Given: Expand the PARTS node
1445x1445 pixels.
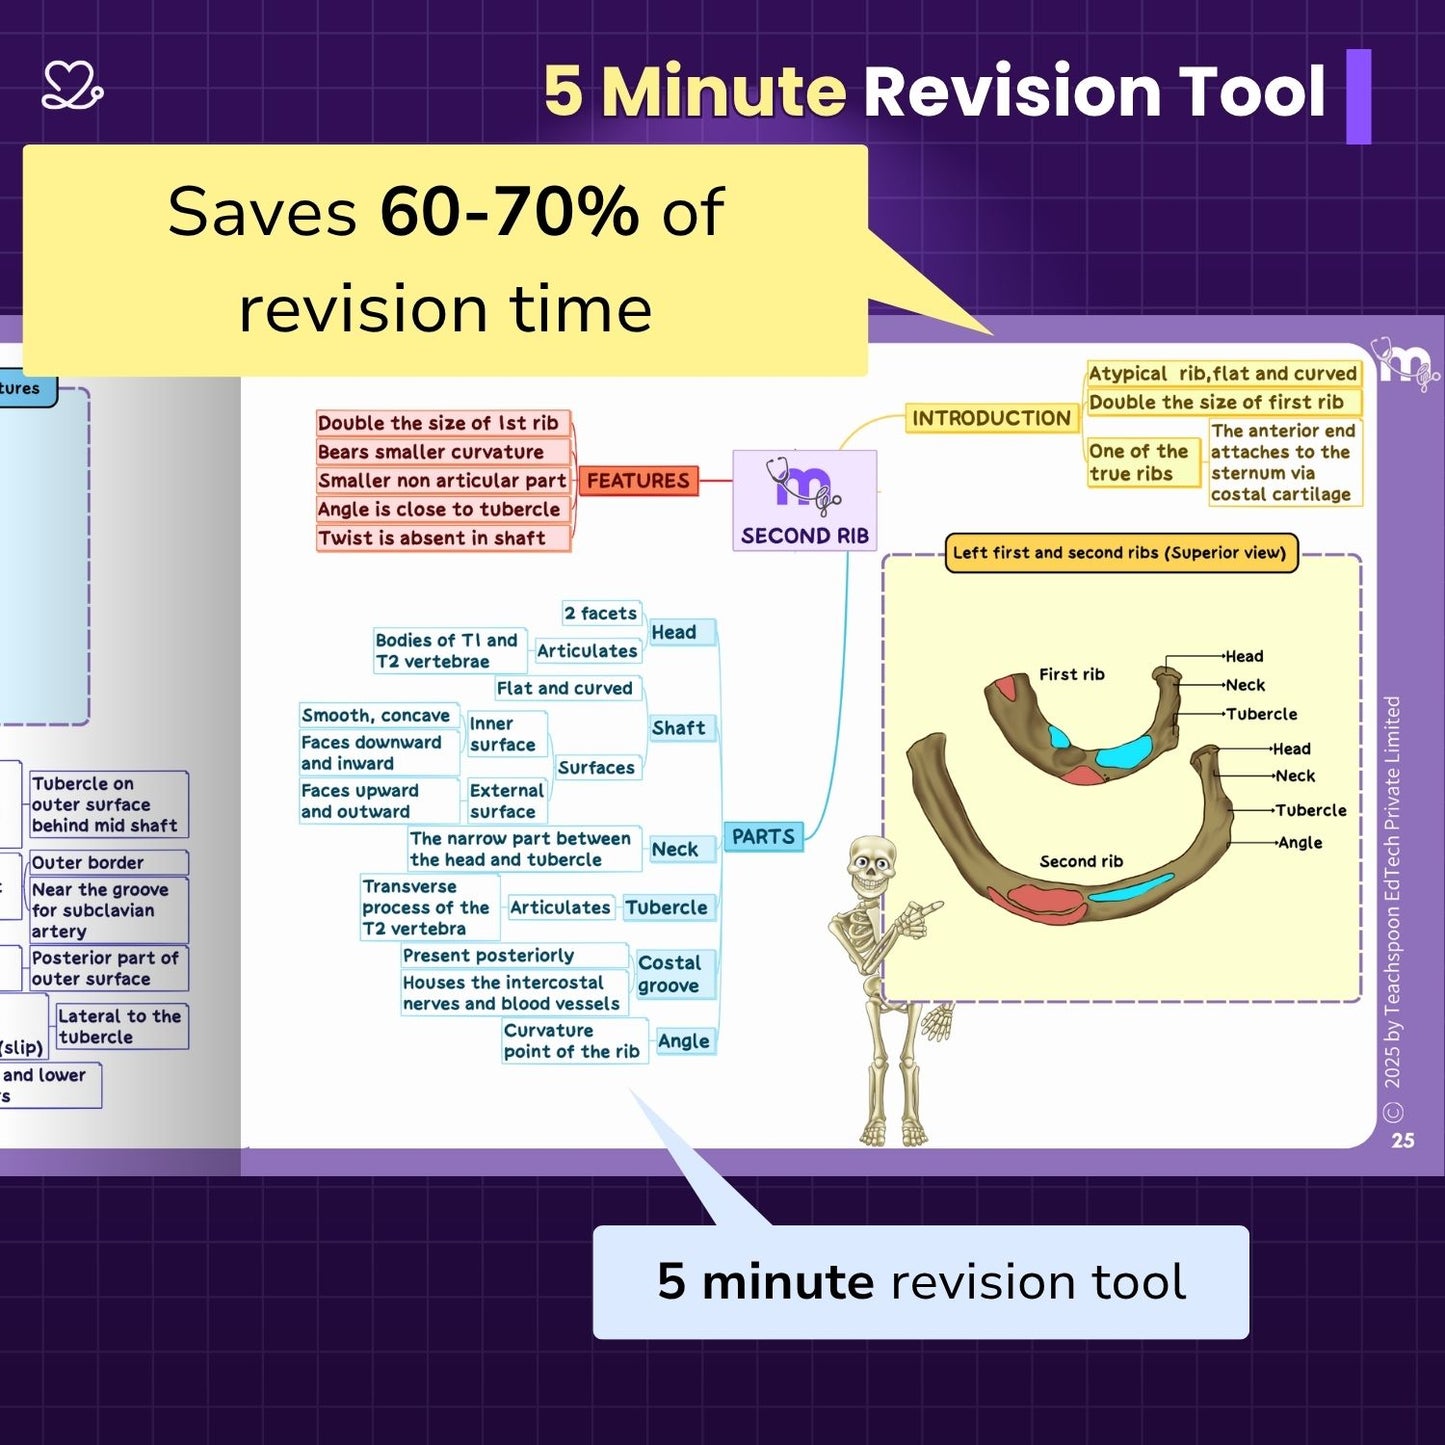Looking at the screenshot, I should coord(763,837).
